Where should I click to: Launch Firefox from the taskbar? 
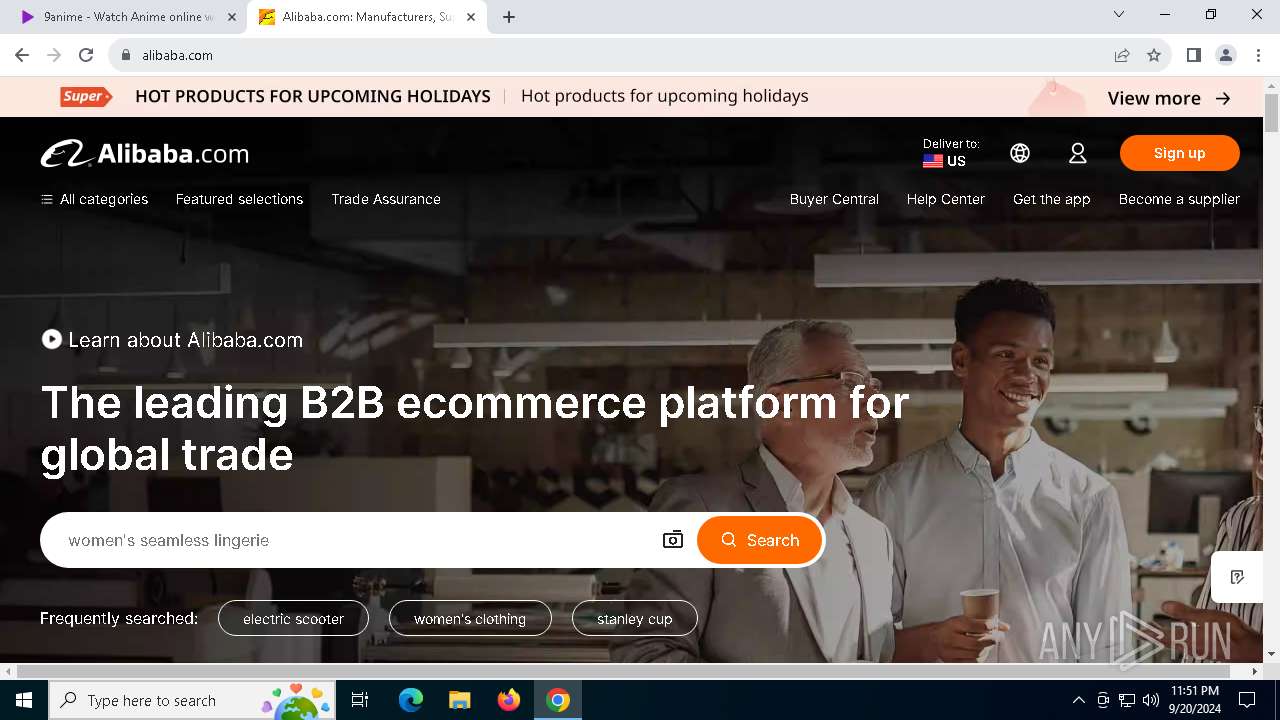509,700
